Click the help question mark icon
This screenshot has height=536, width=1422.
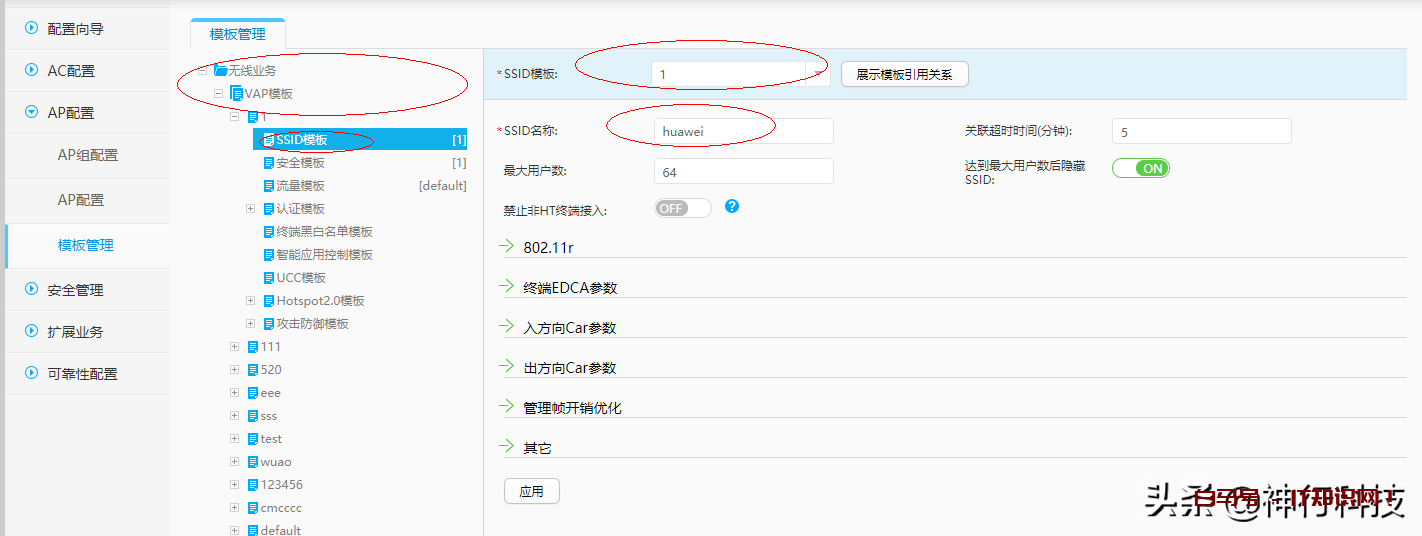tap(732, 206)
